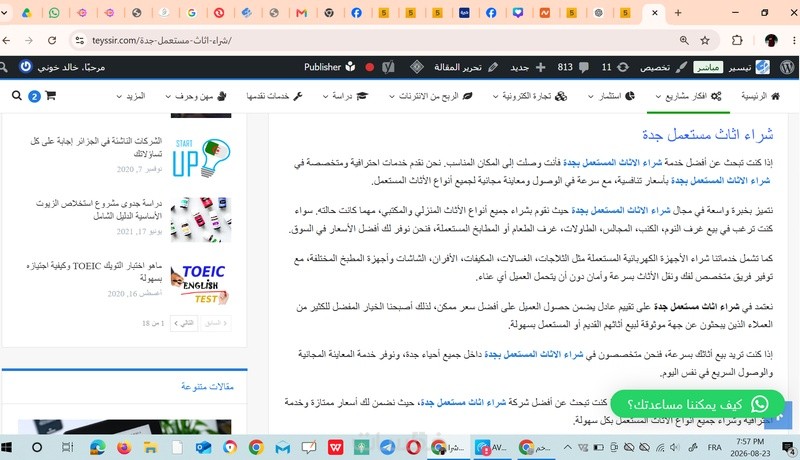Expand the الربح من الانترنات menu dropdown
Screen dimensions: 800x460
431,96
